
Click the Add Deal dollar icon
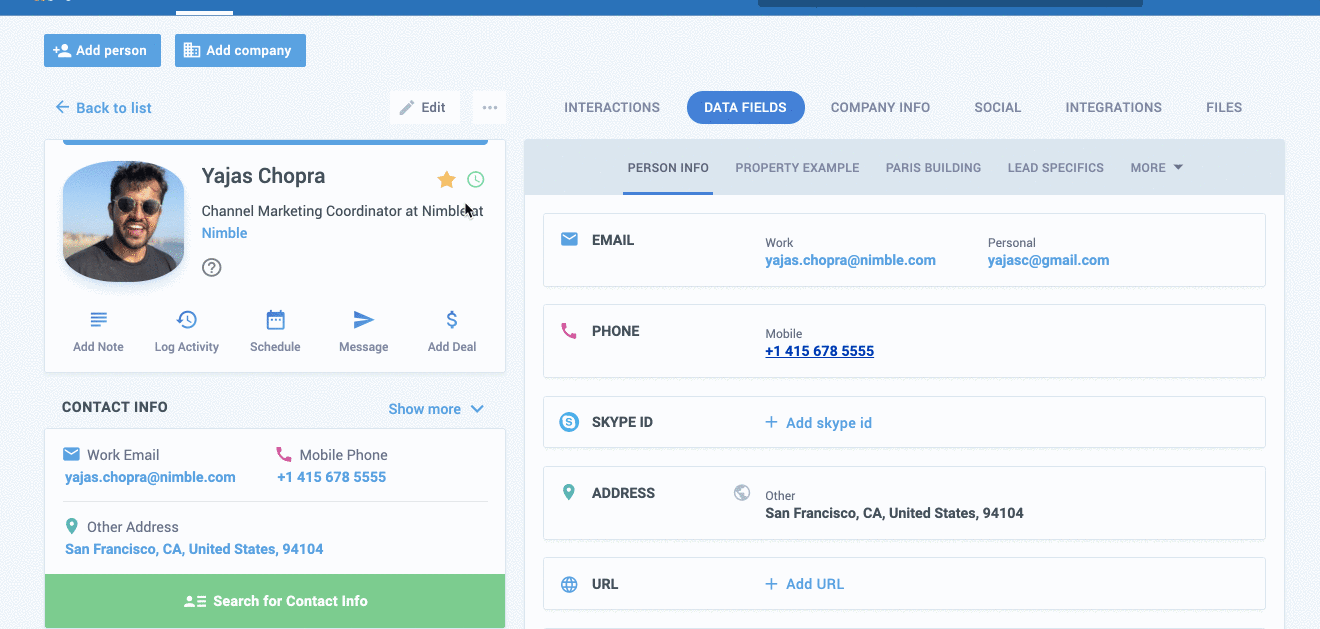tap(452, 320)
